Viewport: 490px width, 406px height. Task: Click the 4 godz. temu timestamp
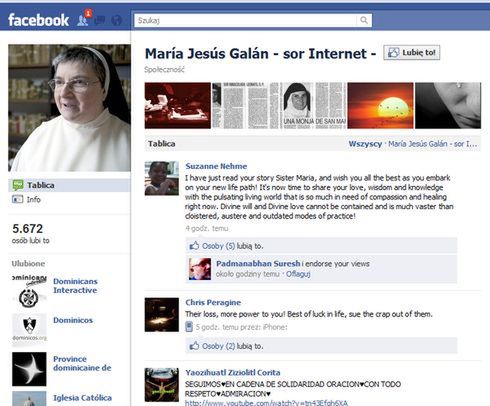[207, 228]
